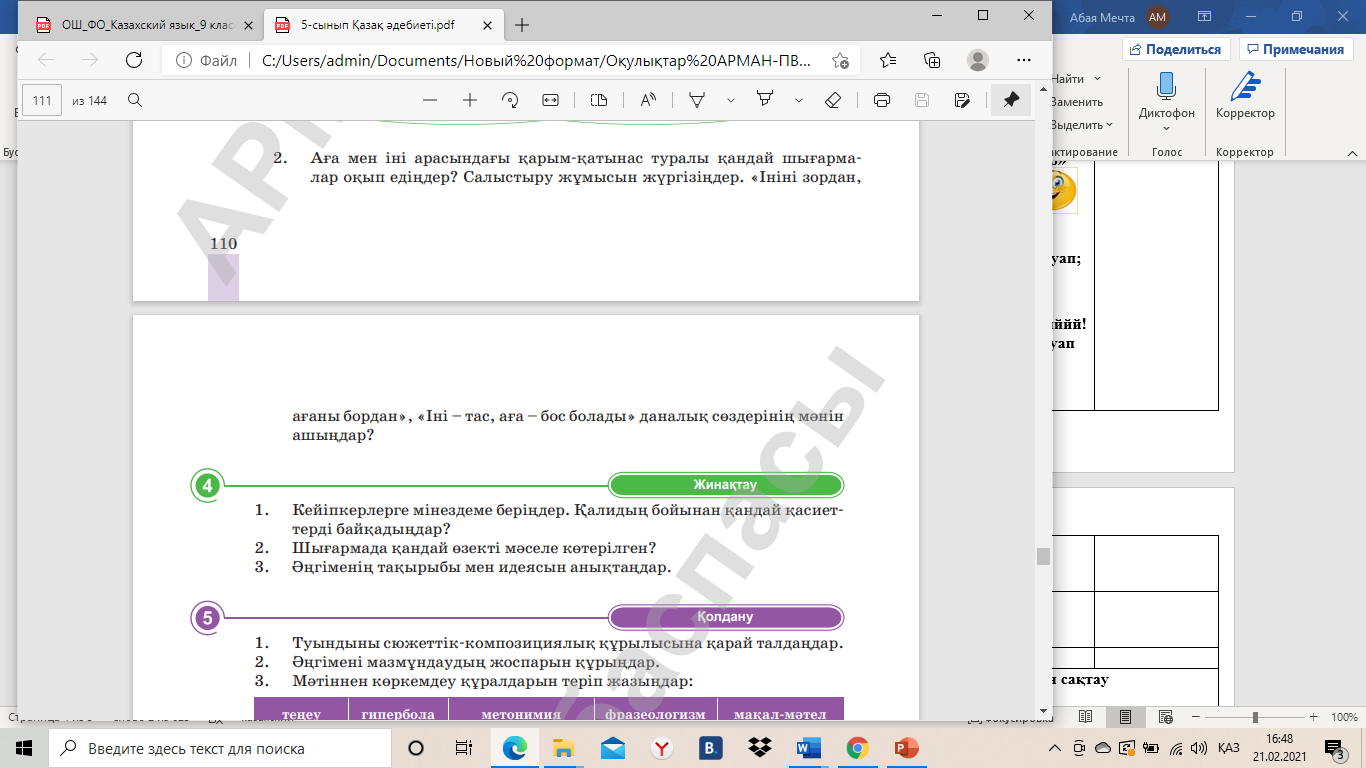
Task: Open Cortana circle in taskbar
Action: click(x=416, y=748)
